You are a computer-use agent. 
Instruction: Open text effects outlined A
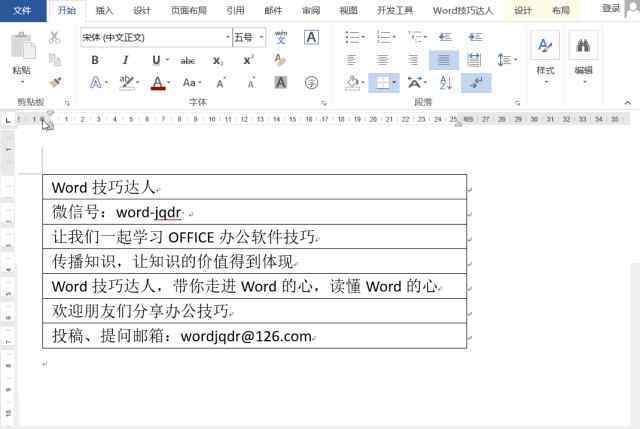click(x=96, y=83)
